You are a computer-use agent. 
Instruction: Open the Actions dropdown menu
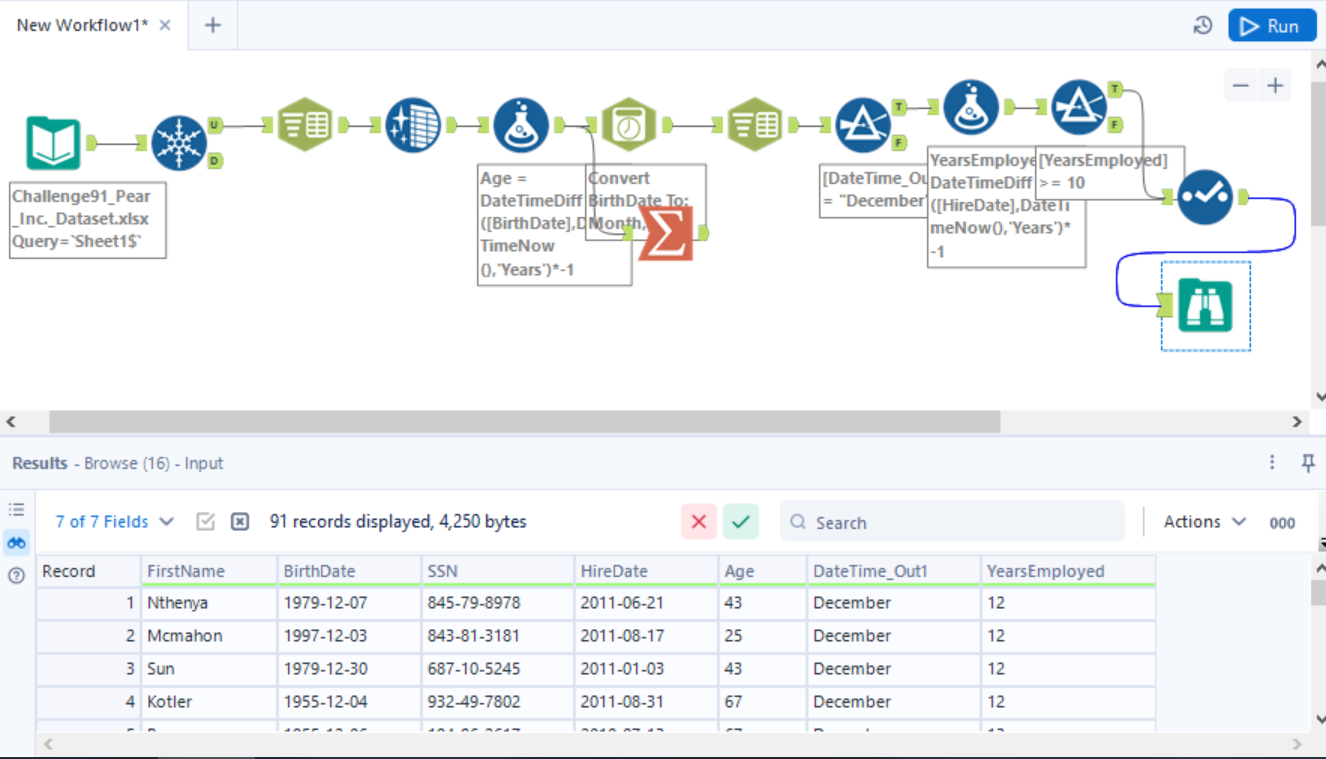[x=1204, y=522]
